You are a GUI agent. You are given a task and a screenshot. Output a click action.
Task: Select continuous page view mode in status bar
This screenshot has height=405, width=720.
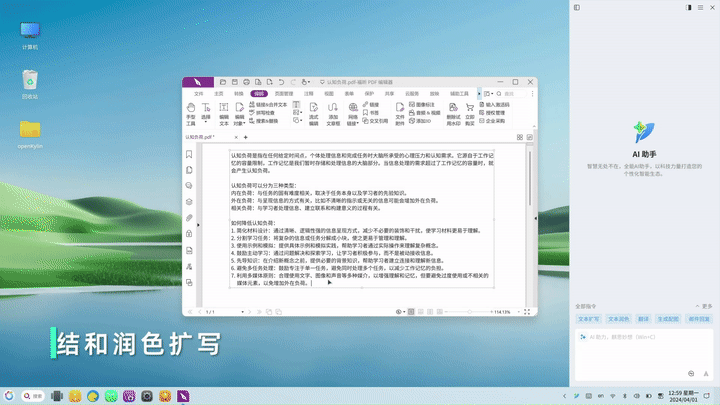coord(421,312)
